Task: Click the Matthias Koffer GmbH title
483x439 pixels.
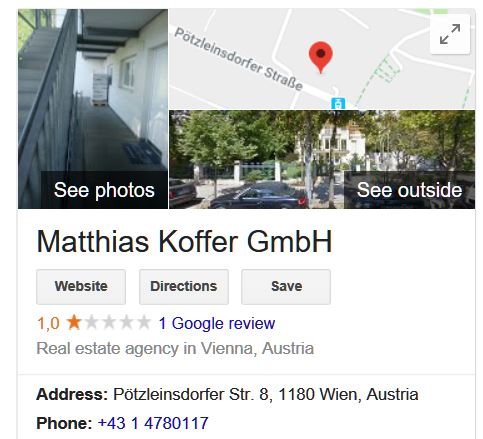Action: (184, 241)
